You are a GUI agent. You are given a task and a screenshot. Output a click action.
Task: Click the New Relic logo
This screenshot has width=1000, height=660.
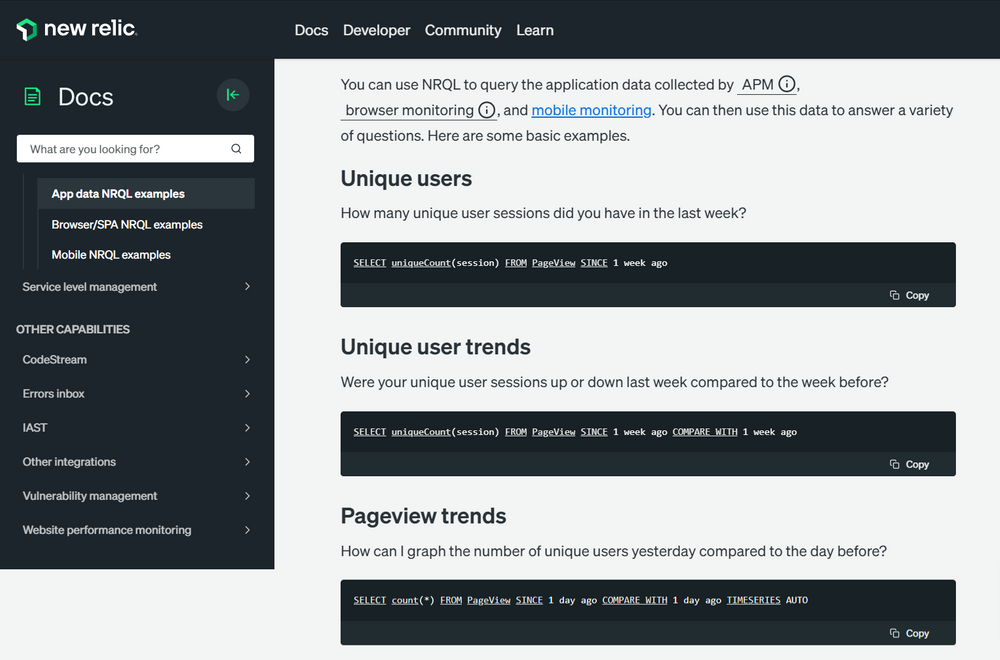coord(77,30)
